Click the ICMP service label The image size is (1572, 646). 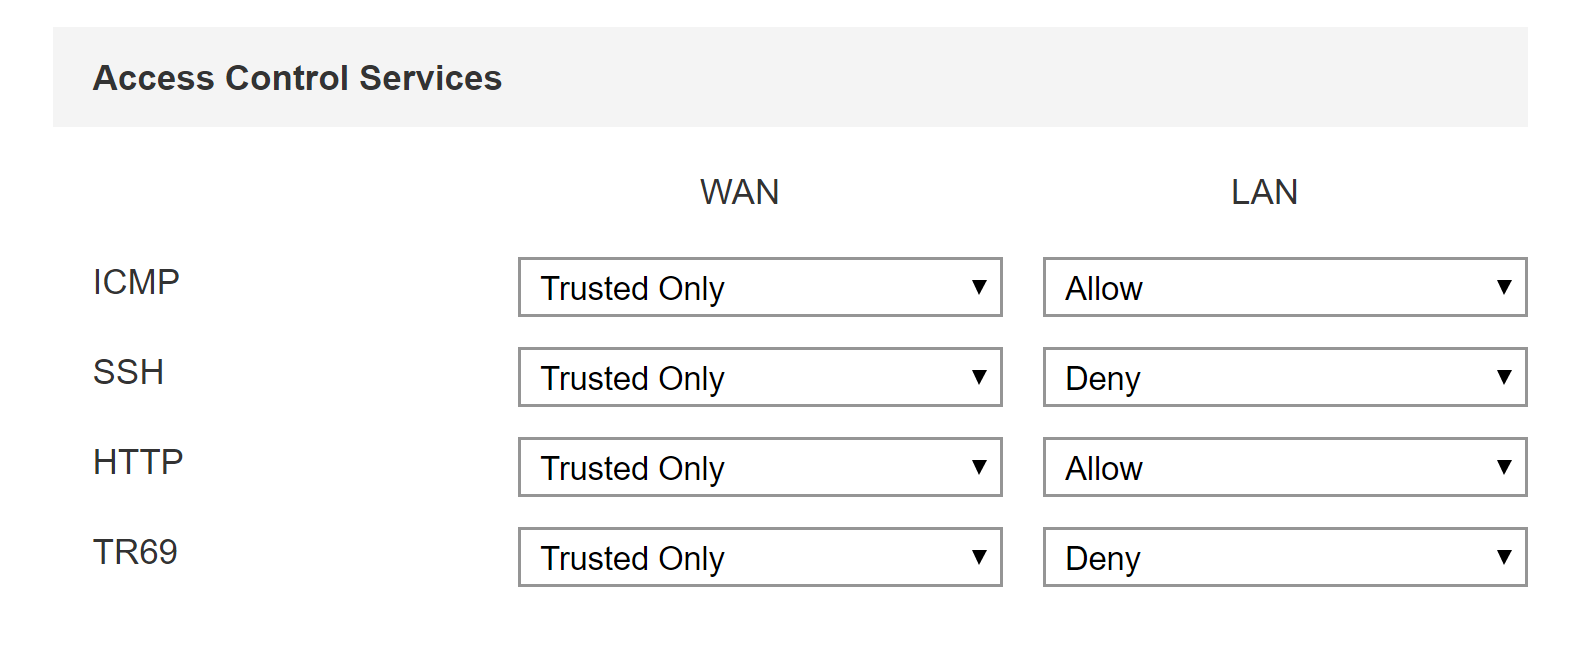(x=136, y=282)
